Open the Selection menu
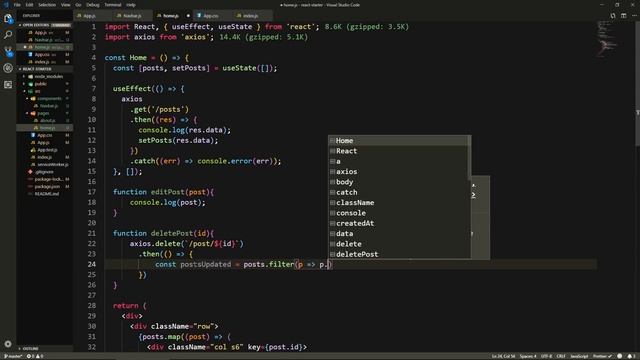The height and width of the screenshot is (360, 640). point(47,5)
